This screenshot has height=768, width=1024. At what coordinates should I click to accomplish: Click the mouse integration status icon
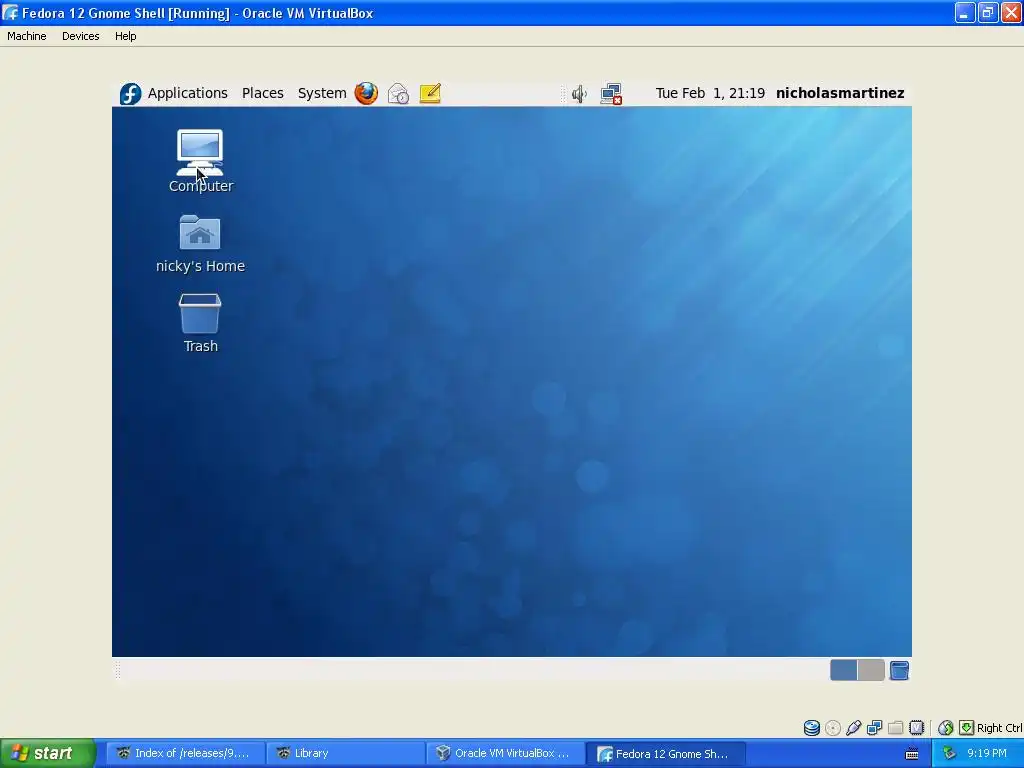pyautogui.click(x=945, y=728)
